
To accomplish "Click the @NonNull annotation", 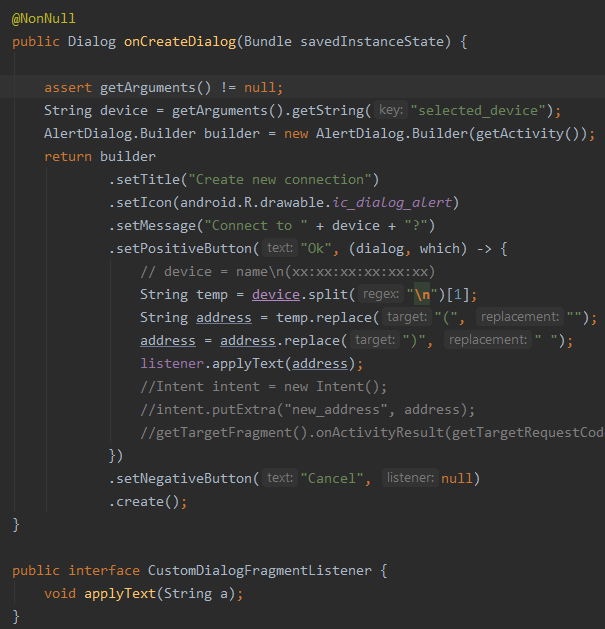I will [44, 18].
